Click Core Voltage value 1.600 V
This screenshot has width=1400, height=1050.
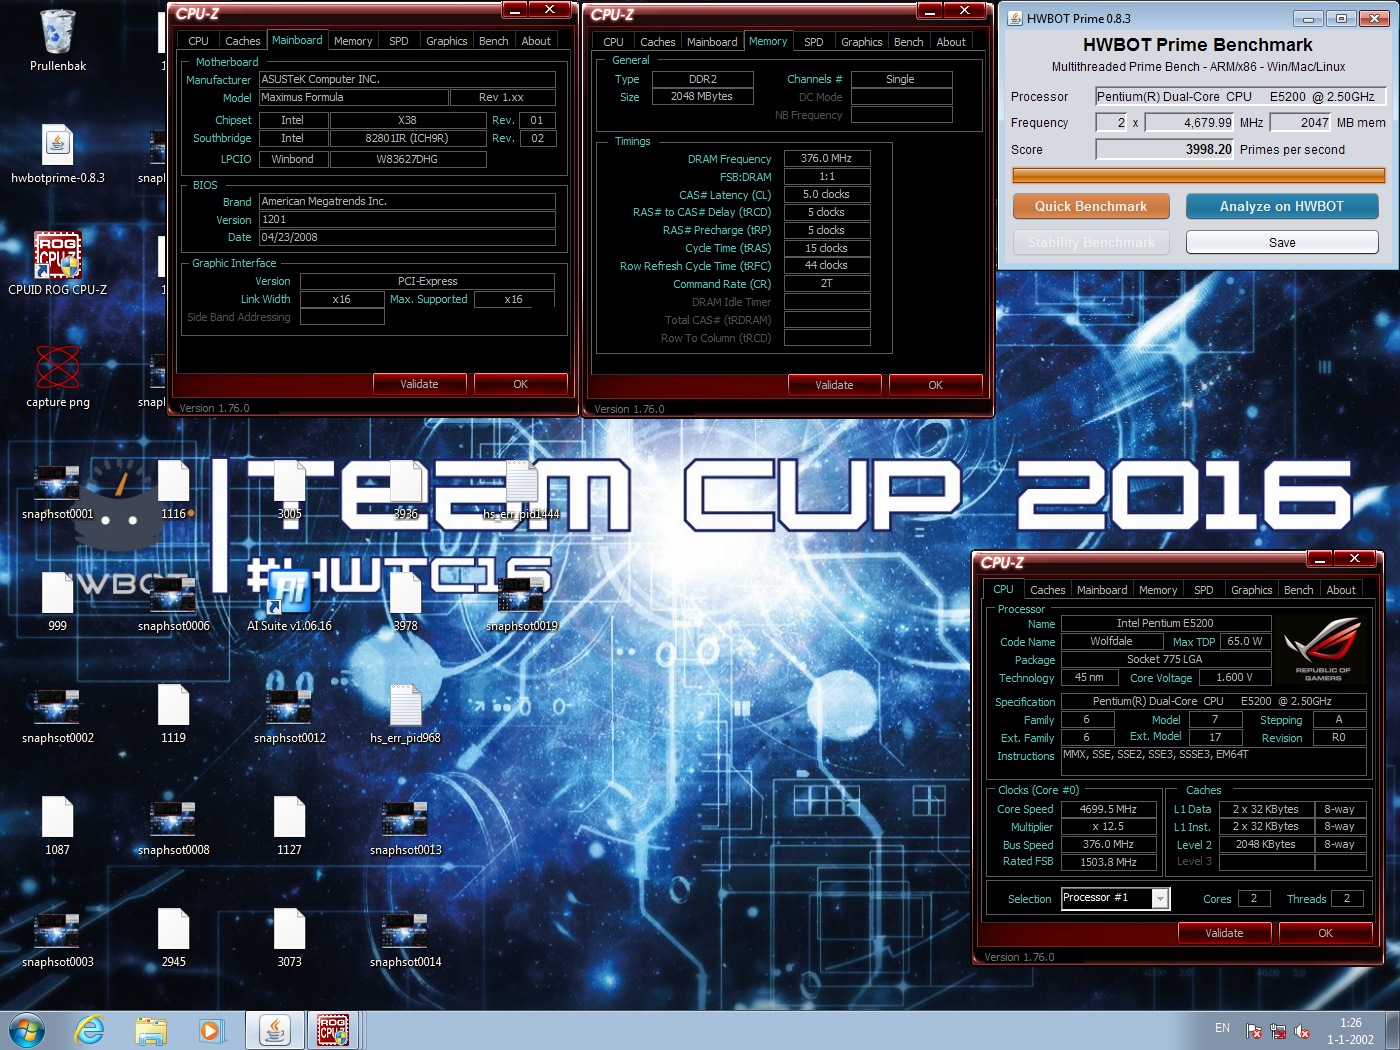pos(1234,677)
